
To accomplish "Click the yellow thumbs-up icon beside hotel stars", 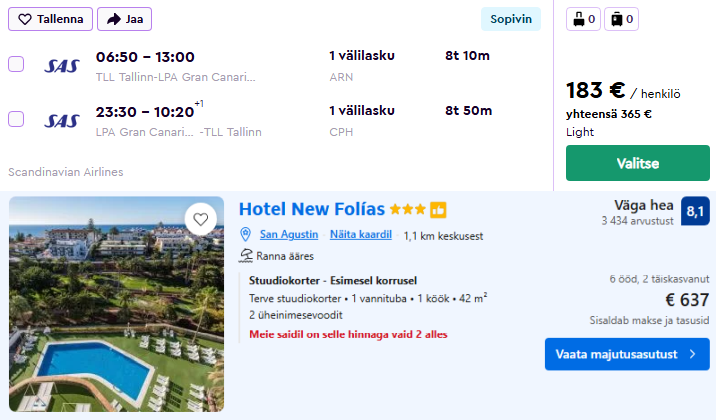I will point(438,210).
